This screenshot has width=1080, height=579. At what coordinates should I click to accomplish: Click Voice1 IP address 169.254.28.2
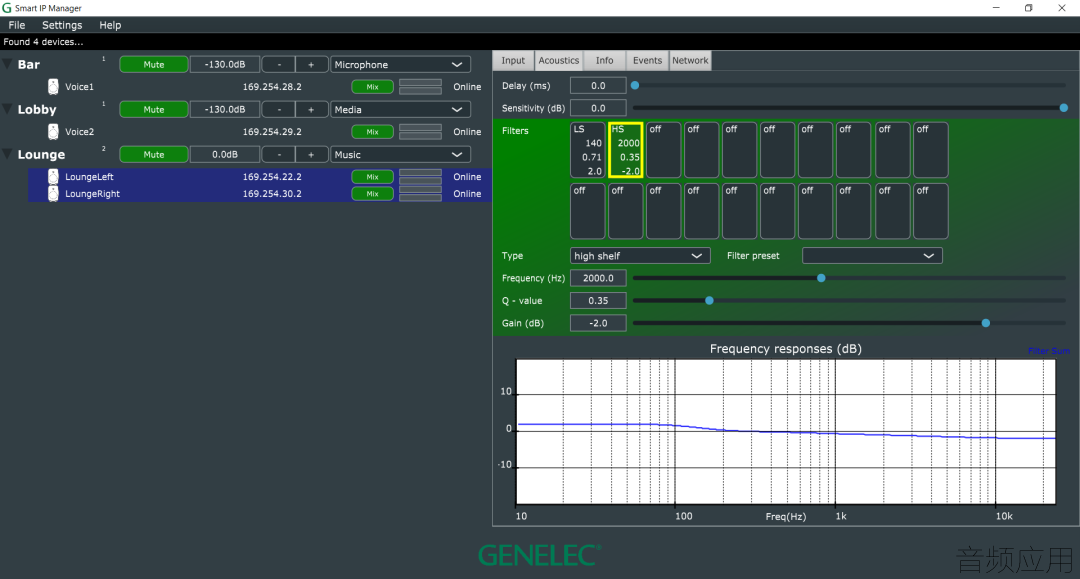coord(272,87)
